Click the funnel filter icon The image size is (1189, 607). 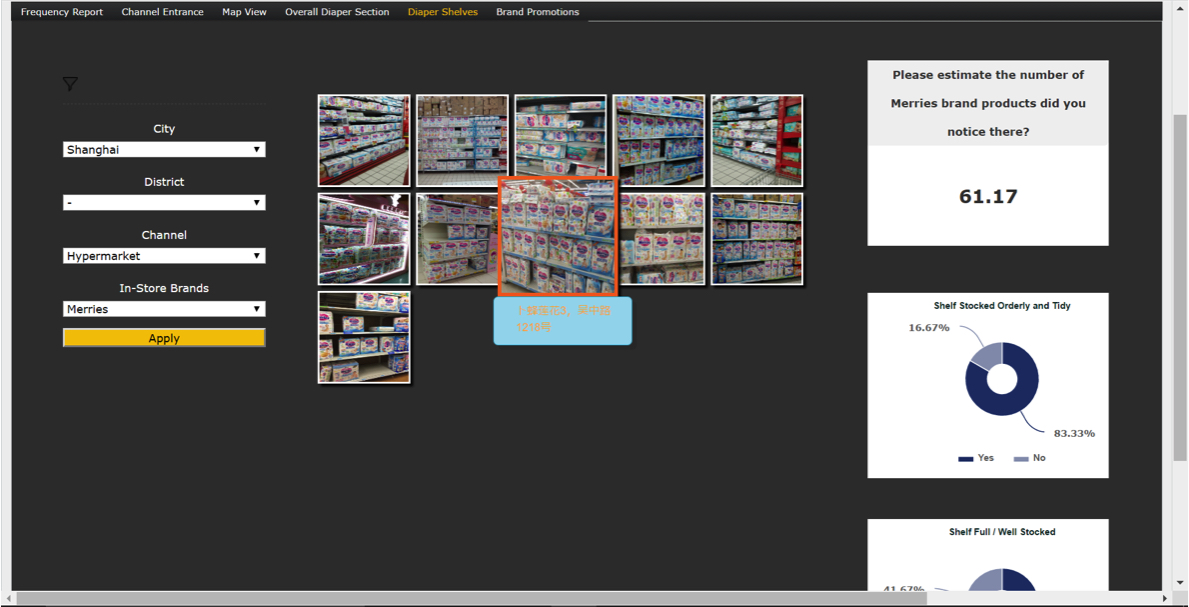coord(71,83)
